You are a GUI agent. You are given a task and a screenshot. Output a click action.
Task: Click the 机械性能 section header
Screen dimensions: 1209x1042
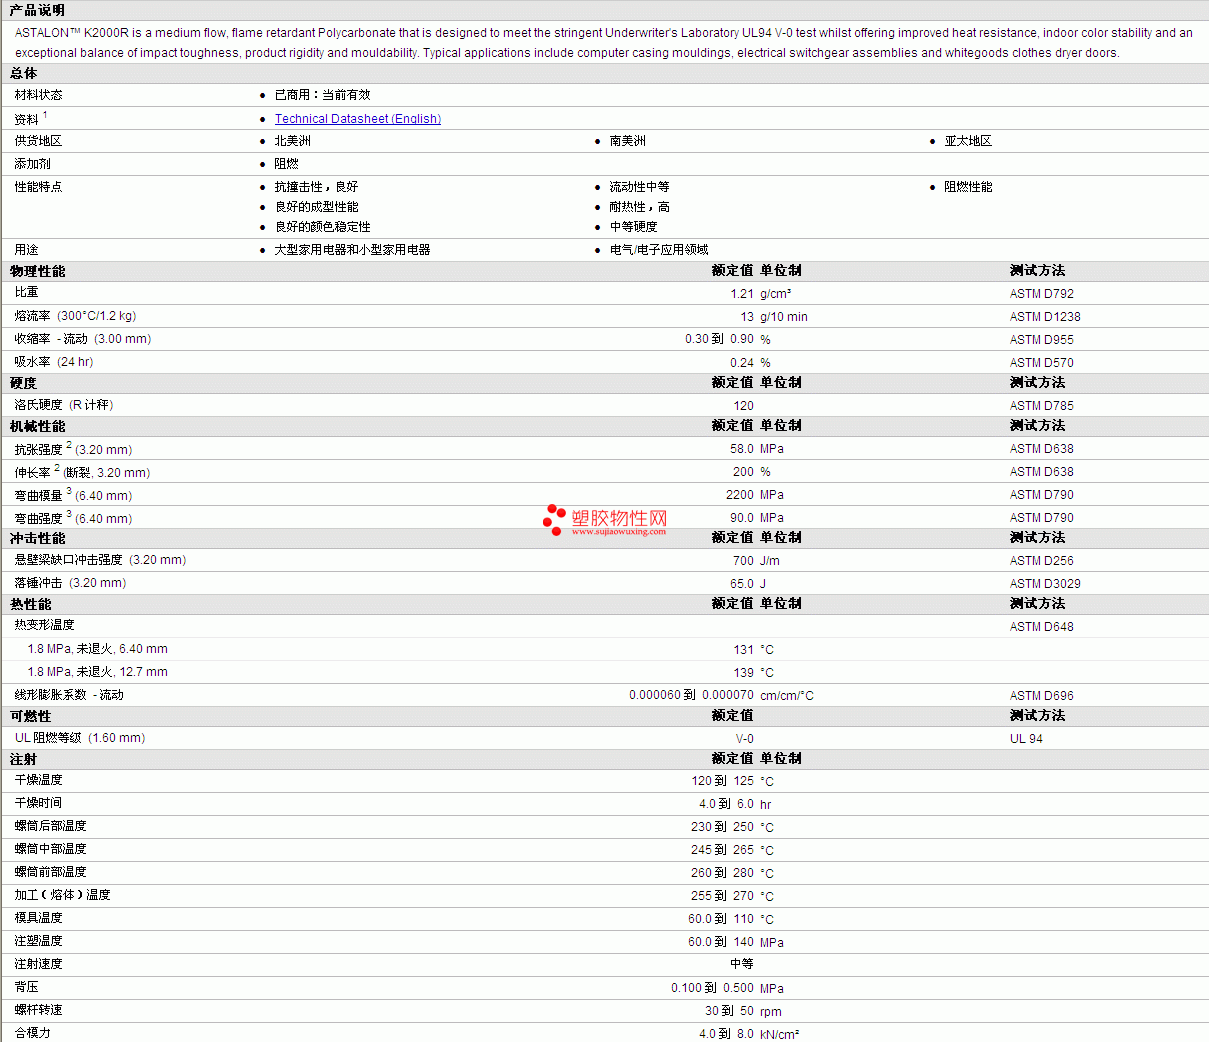click(38, 426)
